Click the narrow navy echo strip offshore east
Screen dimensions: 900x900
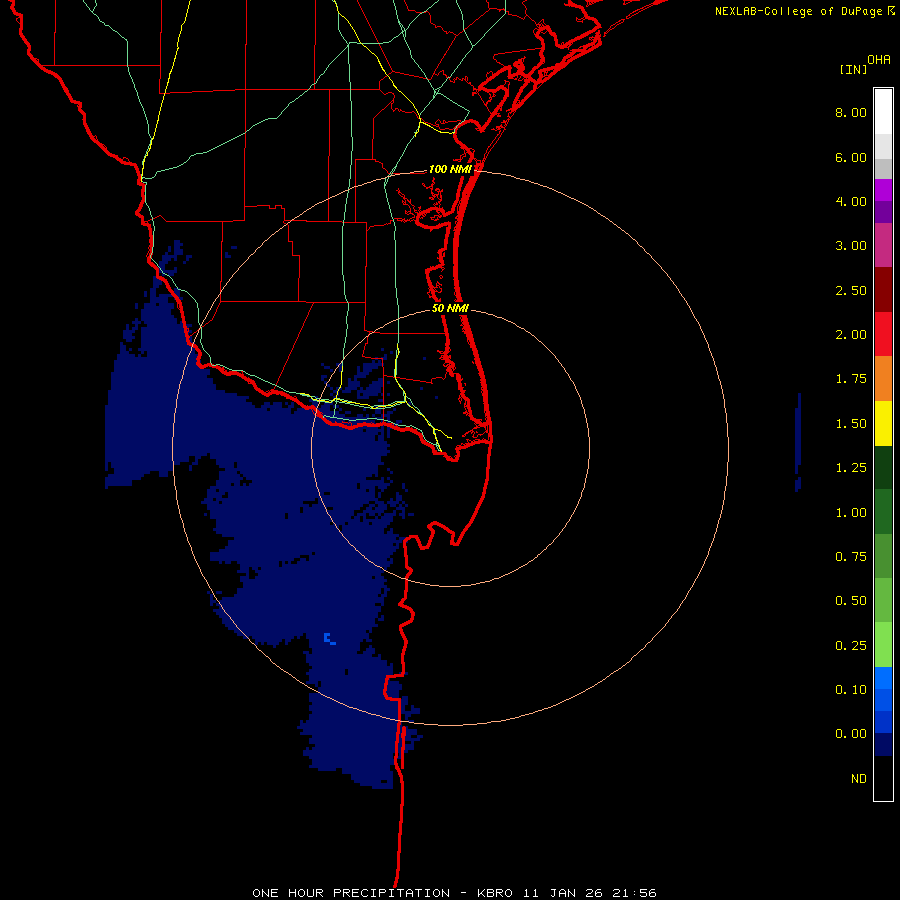(798, 443)
